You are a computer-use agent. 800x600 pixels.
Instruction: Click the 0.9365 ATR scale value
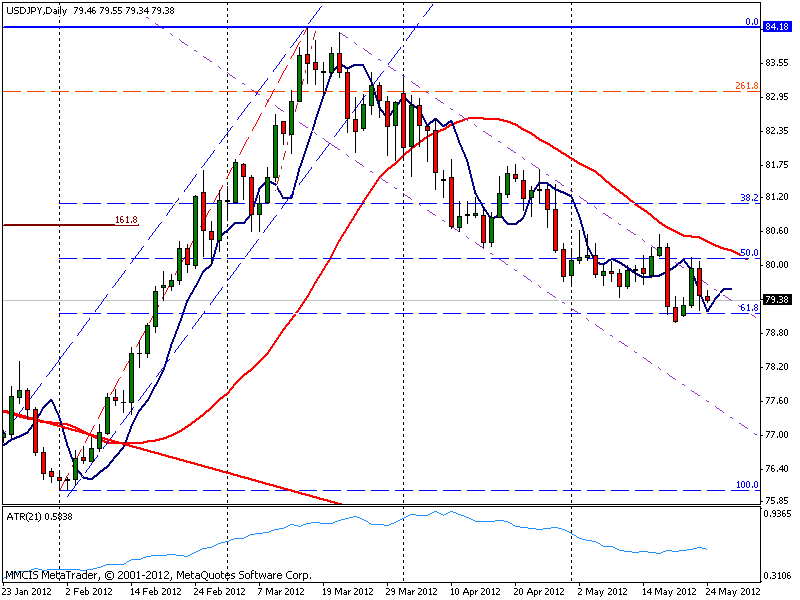coord(777,514)
